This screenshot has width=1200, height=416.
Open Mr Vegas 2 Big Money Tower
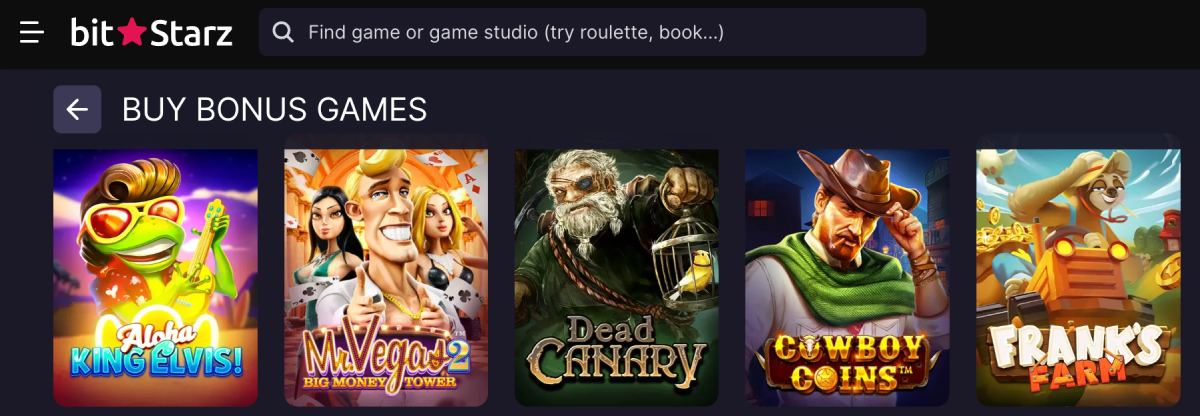click(386, 277)
